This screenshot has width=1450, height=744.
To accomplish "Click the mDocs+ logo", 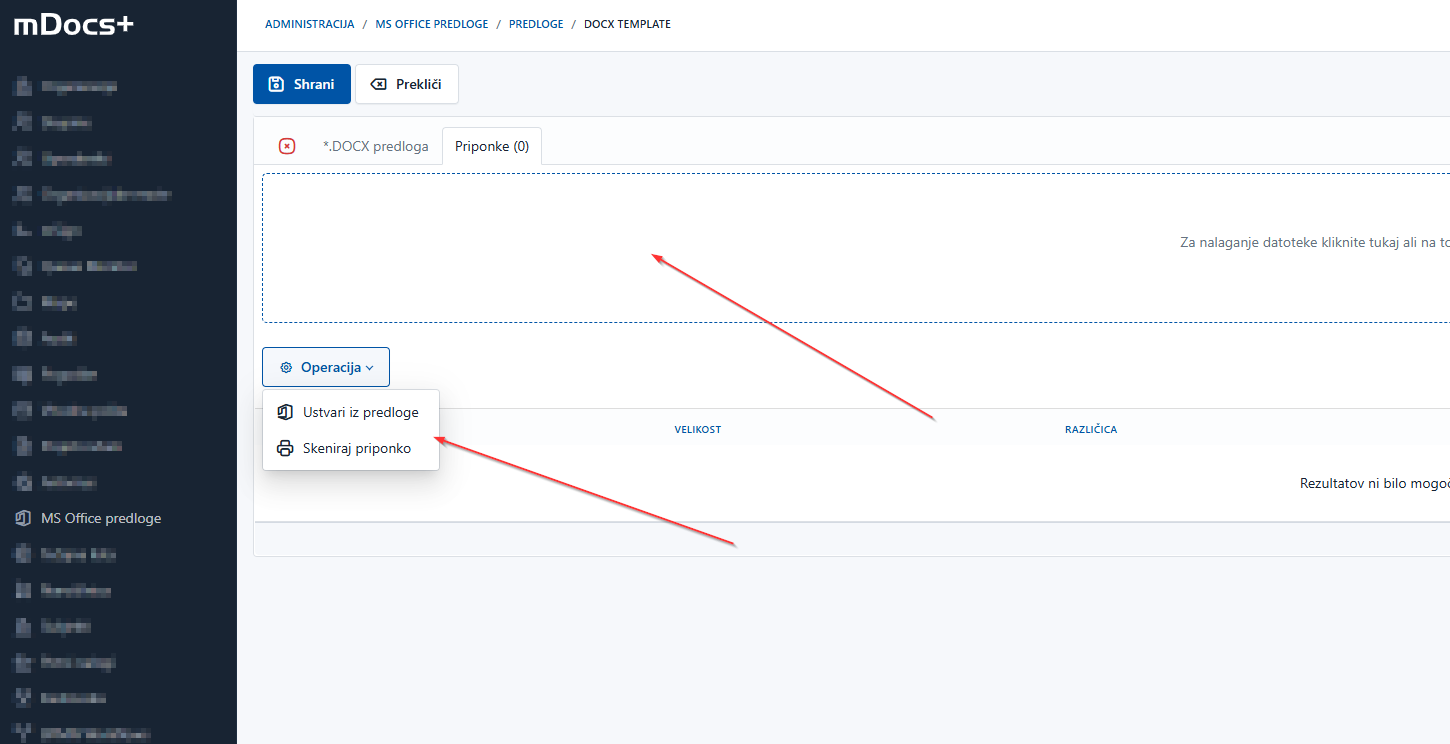I will 73,25.
